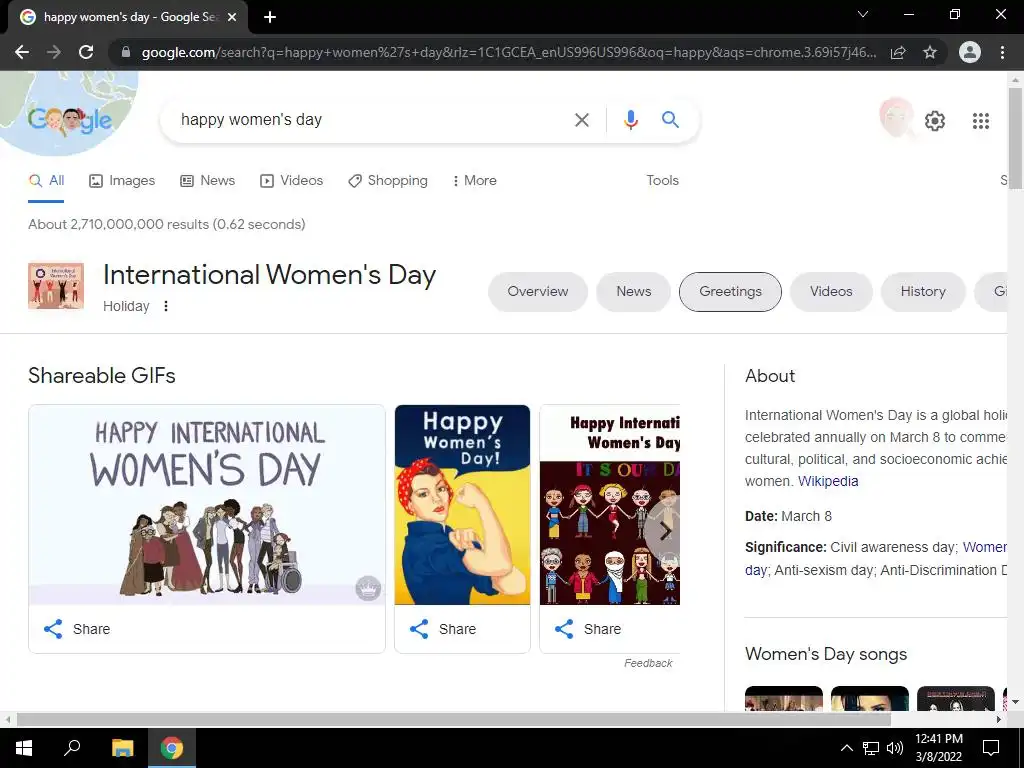Viewport: 1024px width, 768px height.
Task: Open the Rosie the Riveter Happy Women's Day GIF
Action: (462, 505)
